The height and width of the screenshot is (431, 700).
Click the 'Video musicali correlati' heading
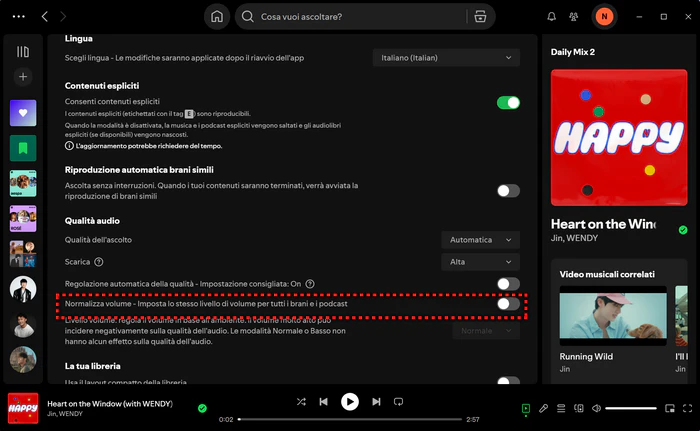607,274
